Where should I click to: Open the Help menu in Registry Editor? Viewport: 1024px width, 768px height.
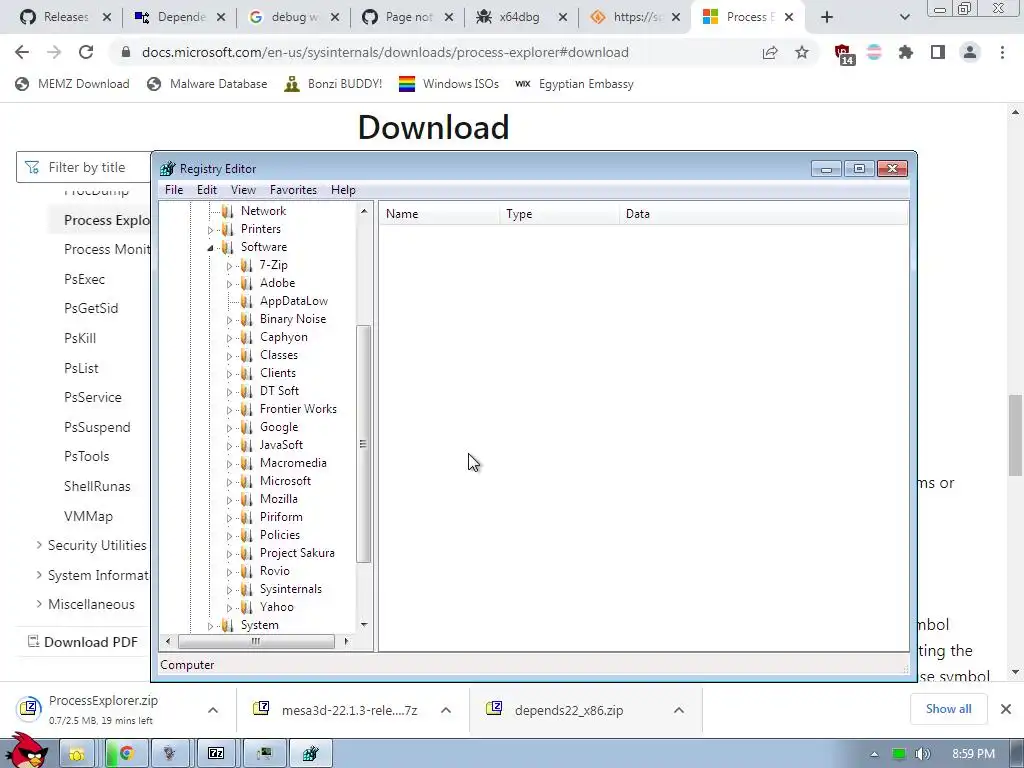[343, 190]
